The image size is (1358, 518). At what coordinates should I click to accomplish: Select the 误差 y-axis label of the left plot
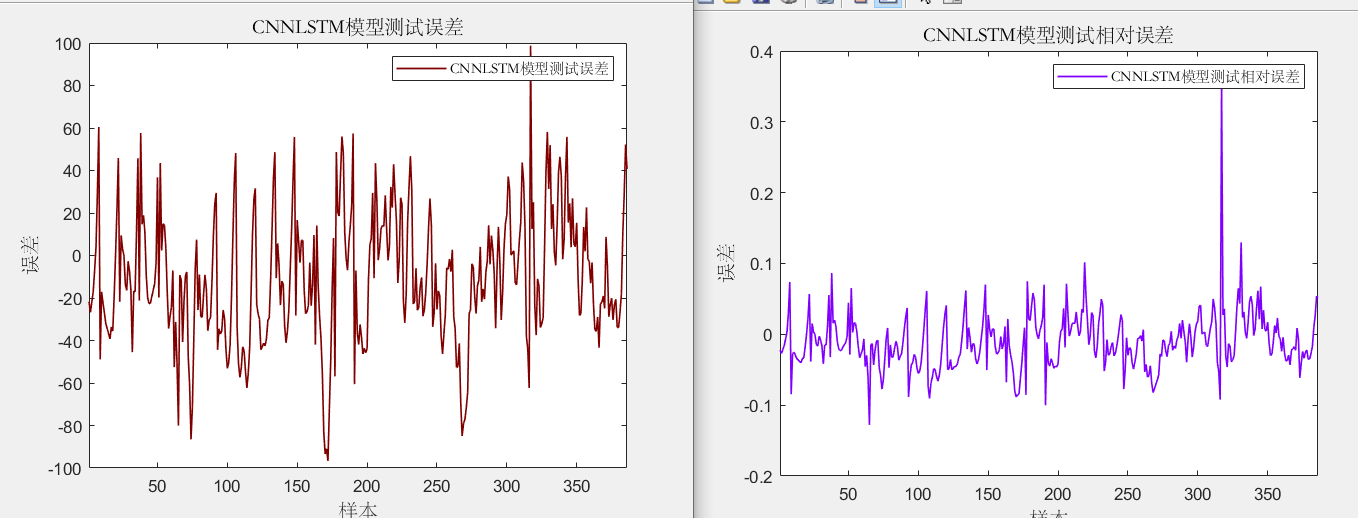(x=30, y=255)
